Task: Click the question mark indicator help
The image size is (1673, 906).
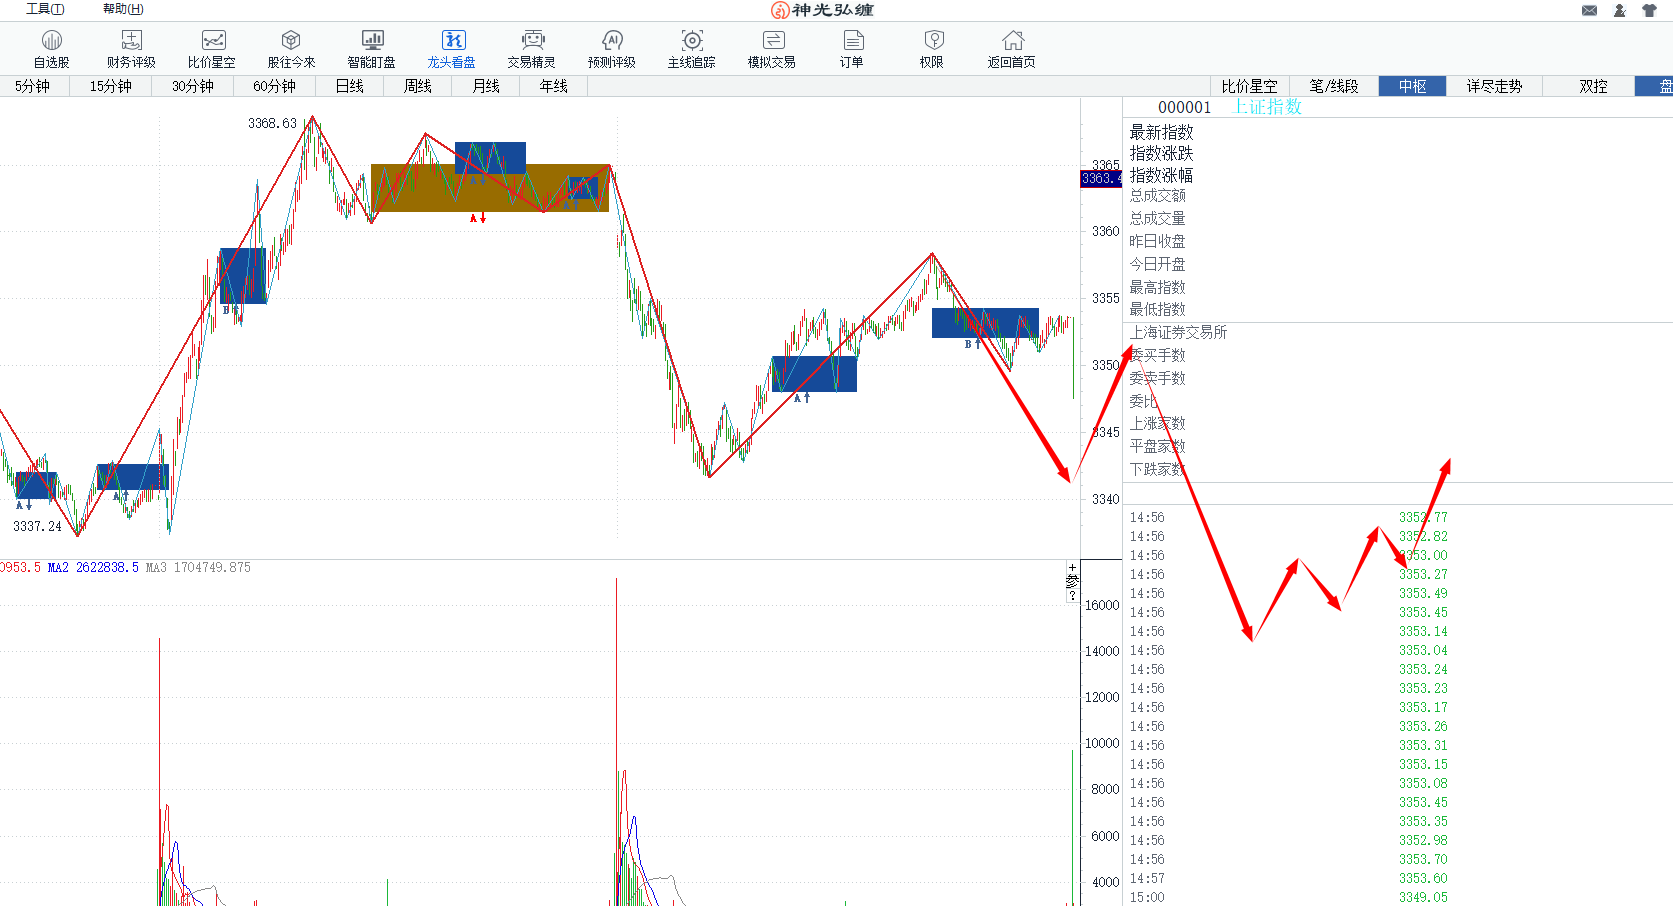Action: click(x=1072, y=596)
